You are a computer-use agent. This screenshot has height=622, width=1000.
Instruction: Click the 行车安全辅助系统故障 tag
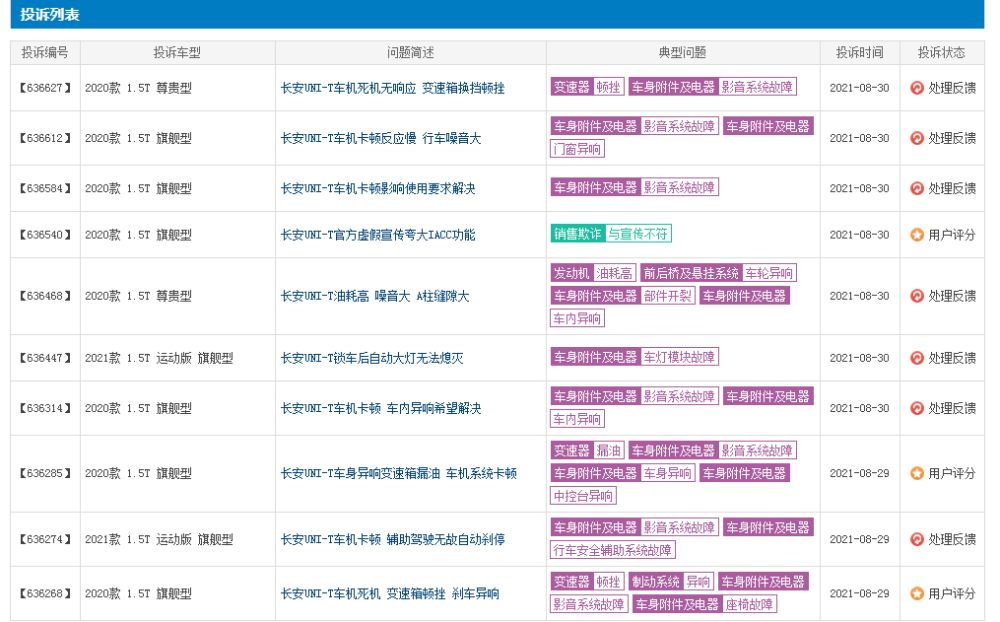pyautogui.click(x=612, y=550)
